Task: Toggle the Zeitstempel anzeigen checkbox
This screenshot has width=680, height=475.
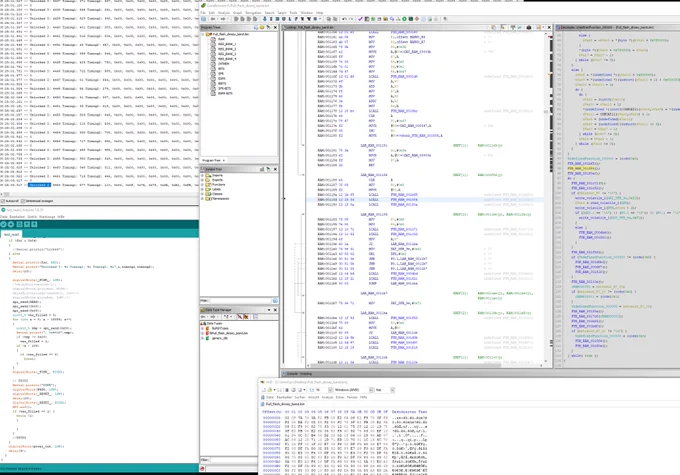Action: tap(23, 201)
